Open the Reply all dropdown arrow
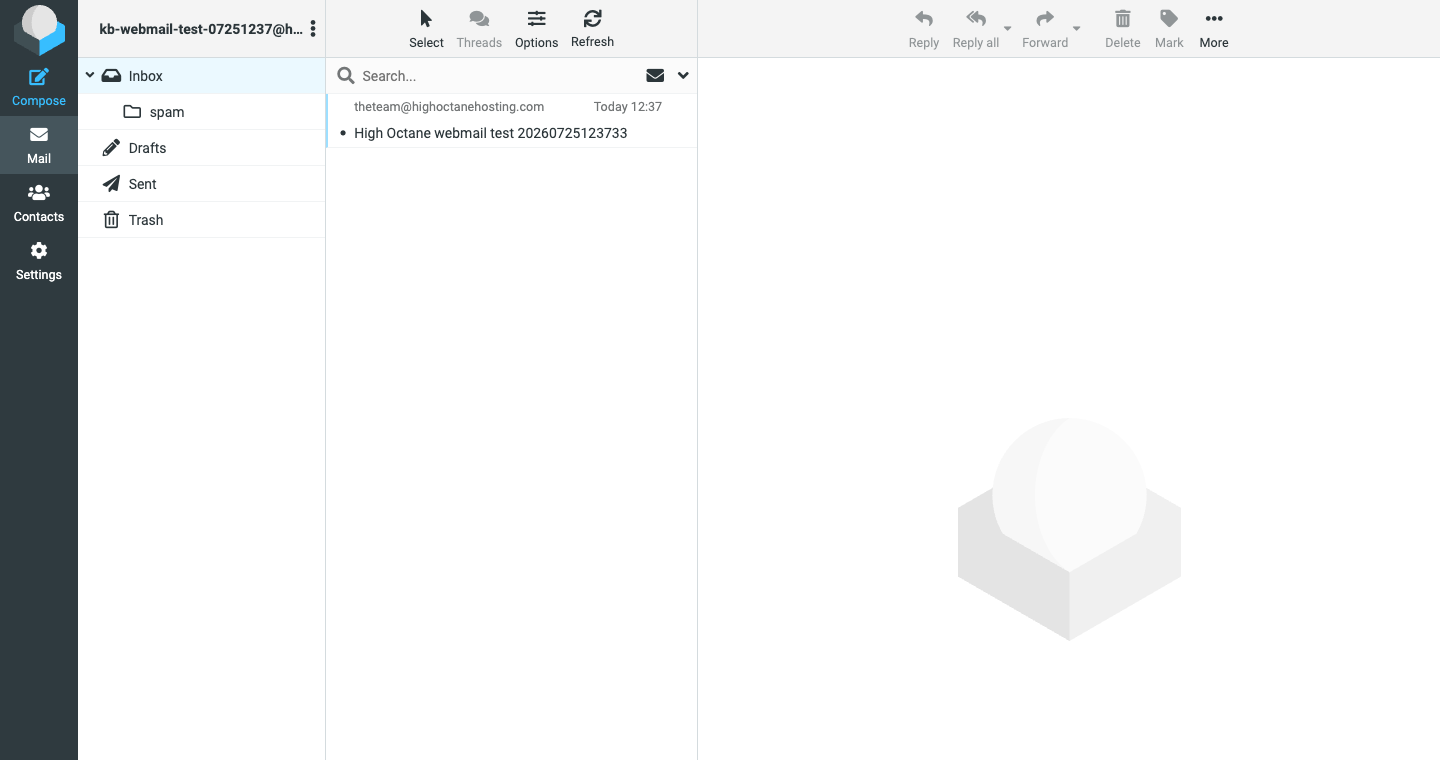The image size is (1440, 760). (1008, 29)
